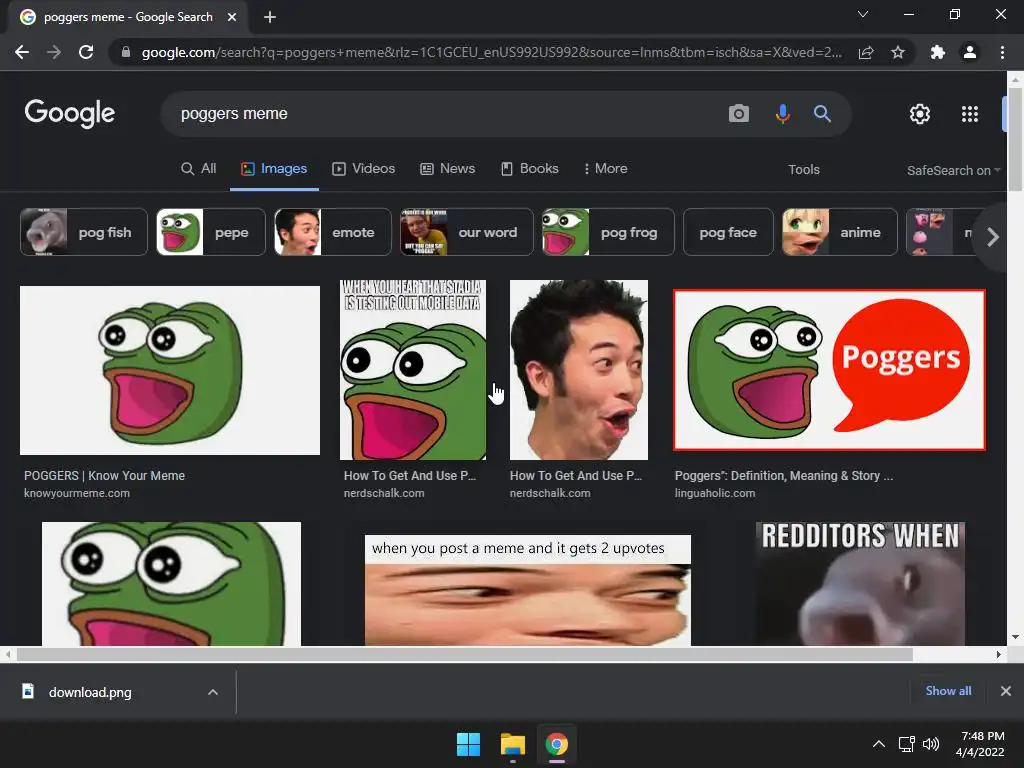Click the search by image camera icon
Viewport: 1024px width, 768px height.
pos(739,114)
